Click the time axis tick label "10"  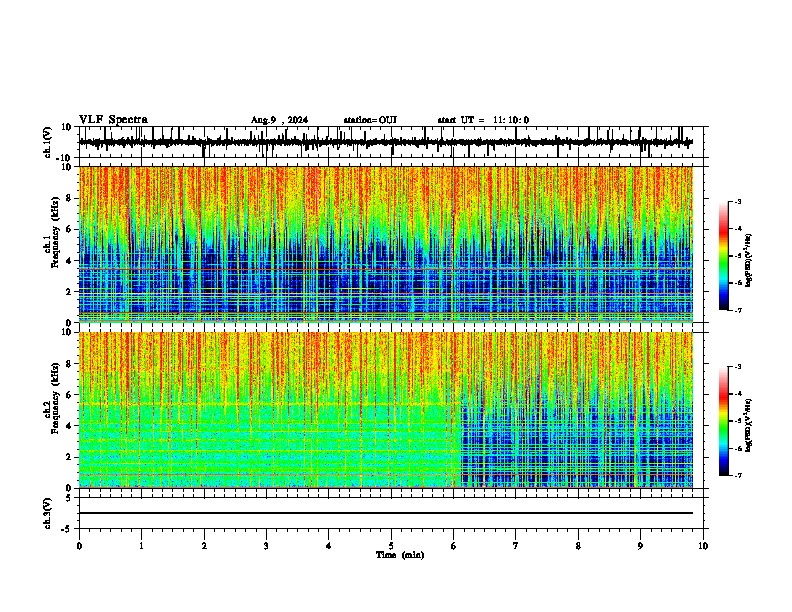point(703,546)
